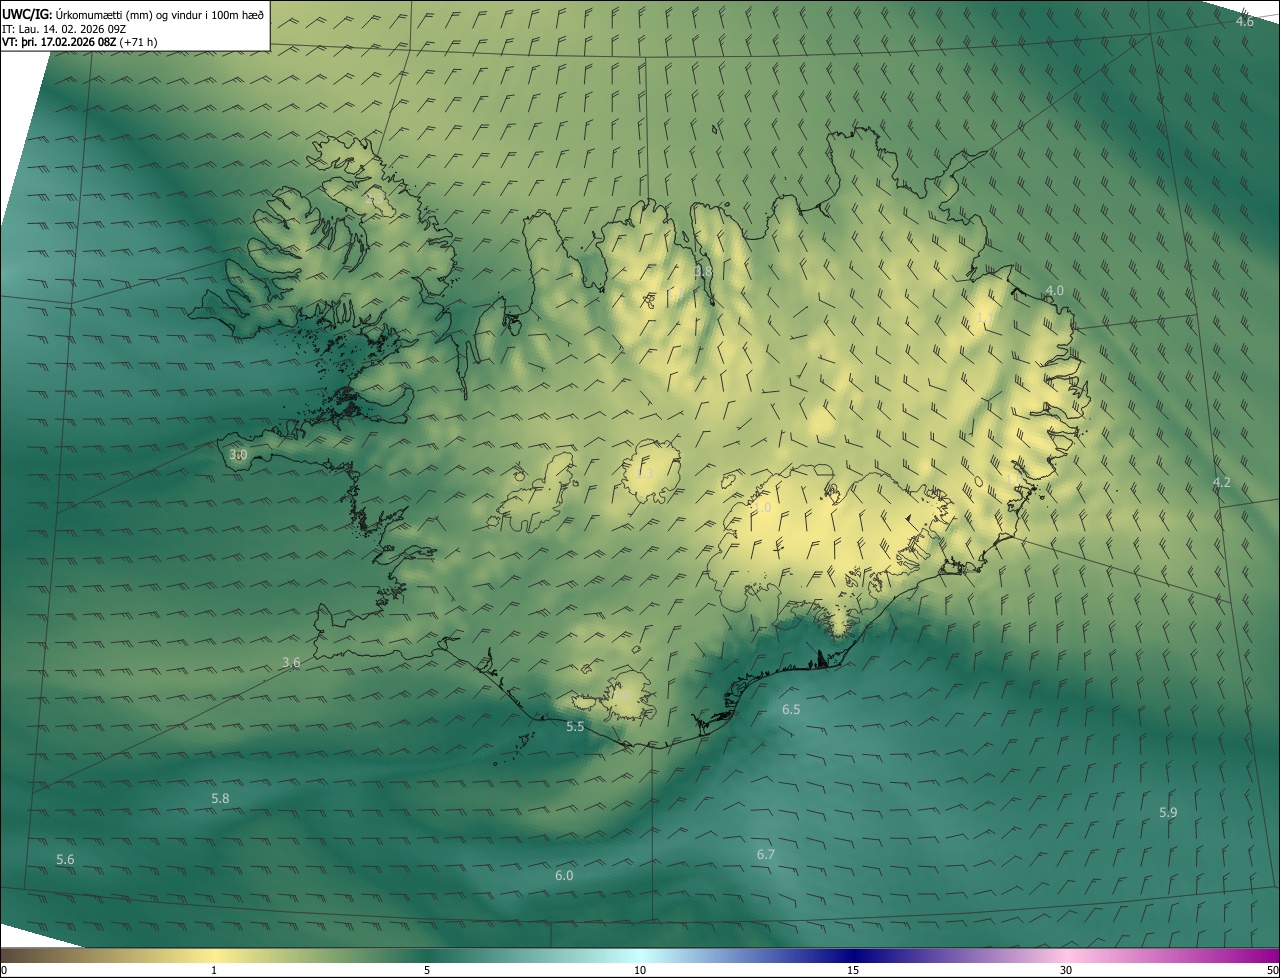Click the 1.3 value on Hofsjökull glacier

click(644, 473)
